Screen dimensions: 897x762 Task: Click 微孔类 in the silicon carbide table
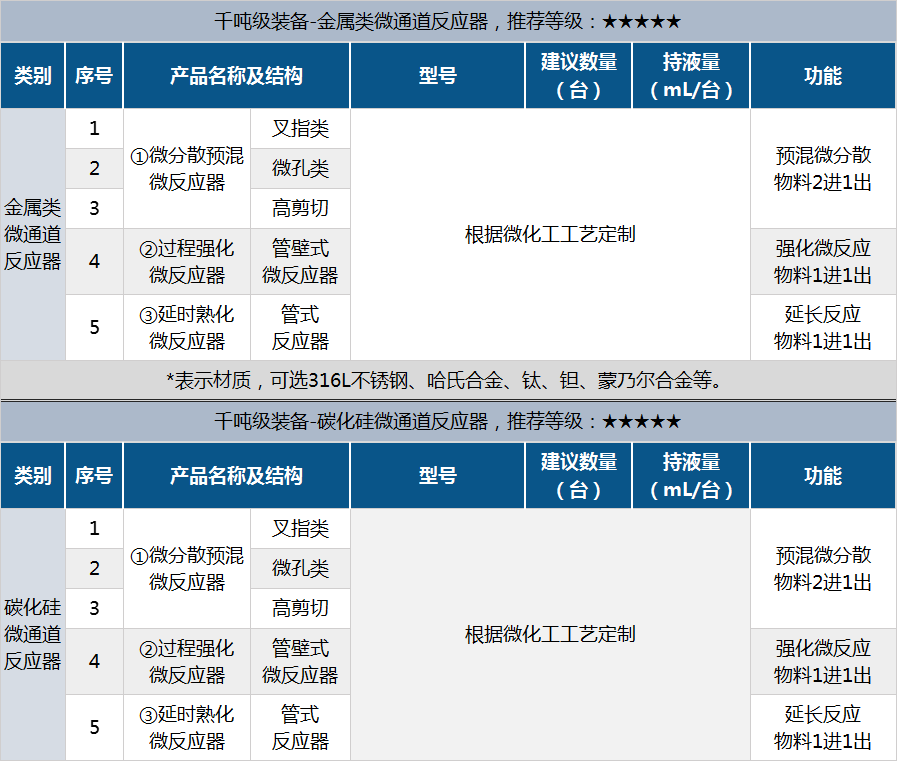tap(300, 568)
